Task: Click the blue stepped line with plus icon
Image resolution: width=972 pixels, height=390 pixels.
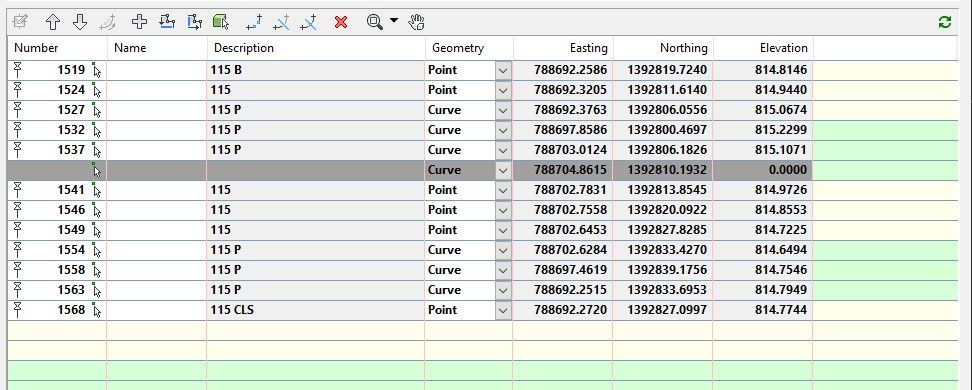Action: [254, 22]
